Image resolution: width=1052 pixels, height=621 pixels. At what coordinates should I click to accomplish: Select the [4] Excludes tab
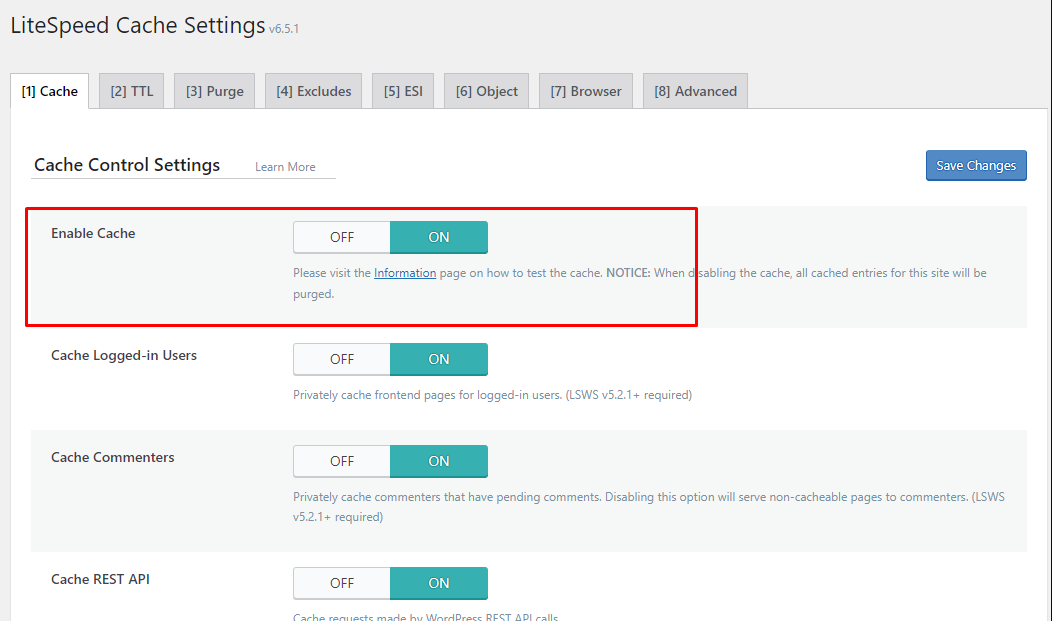pyautogui.click(x=313, y=91)
